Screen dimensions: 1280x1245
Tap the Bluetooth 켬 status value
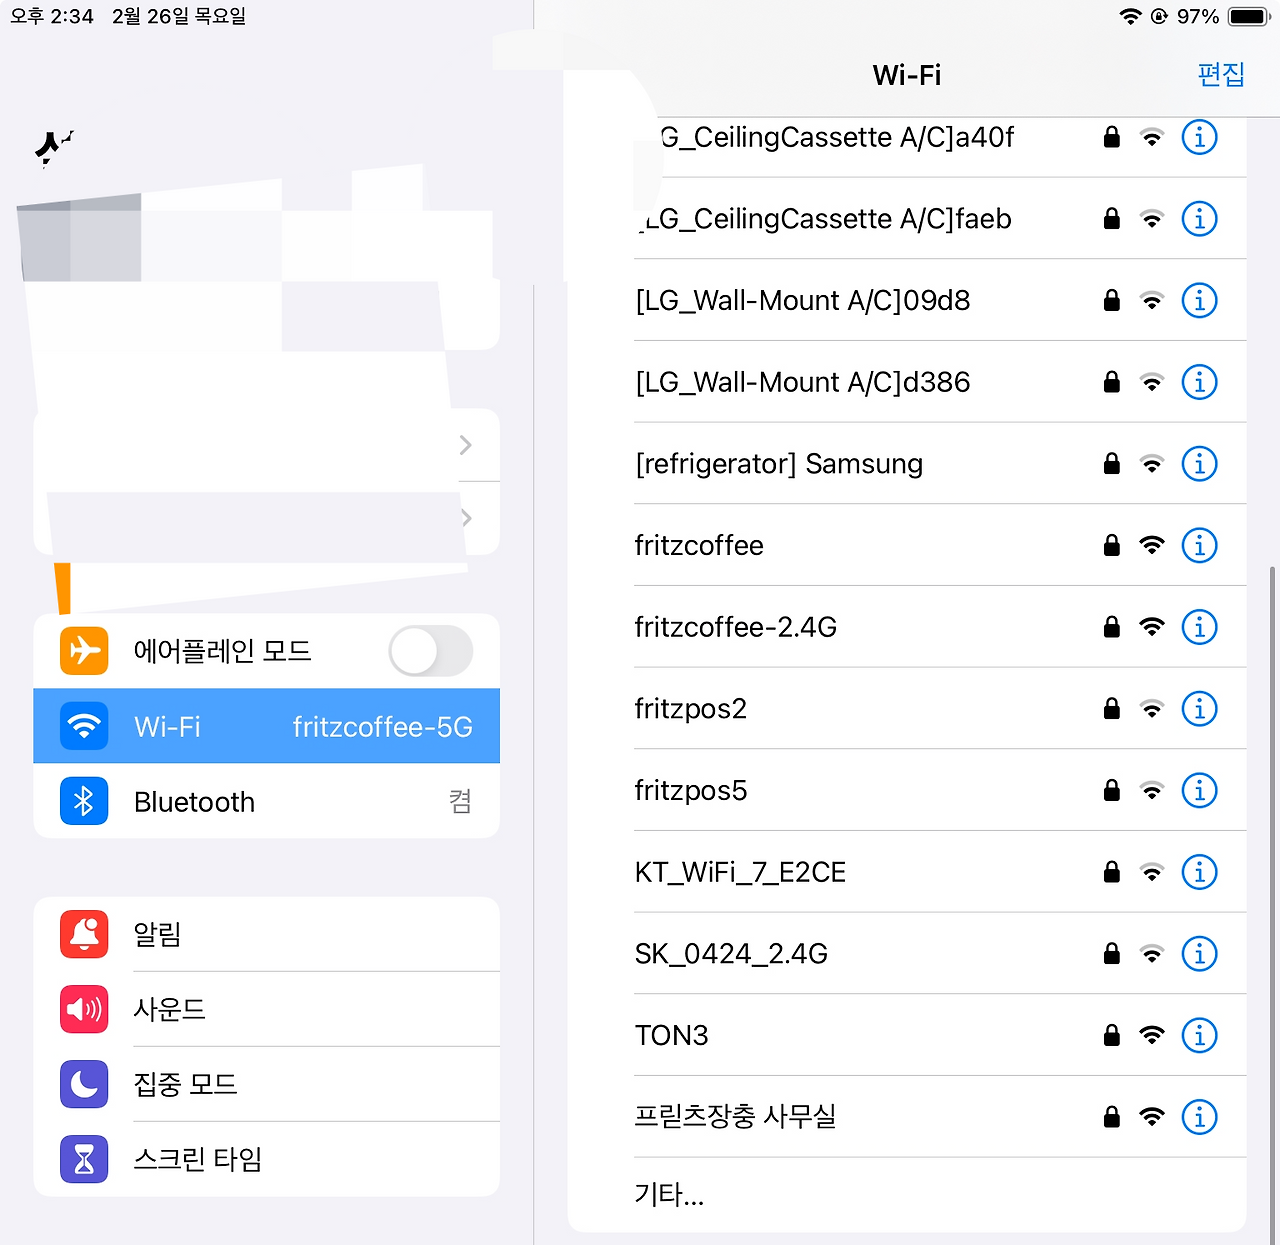point(460,801)
